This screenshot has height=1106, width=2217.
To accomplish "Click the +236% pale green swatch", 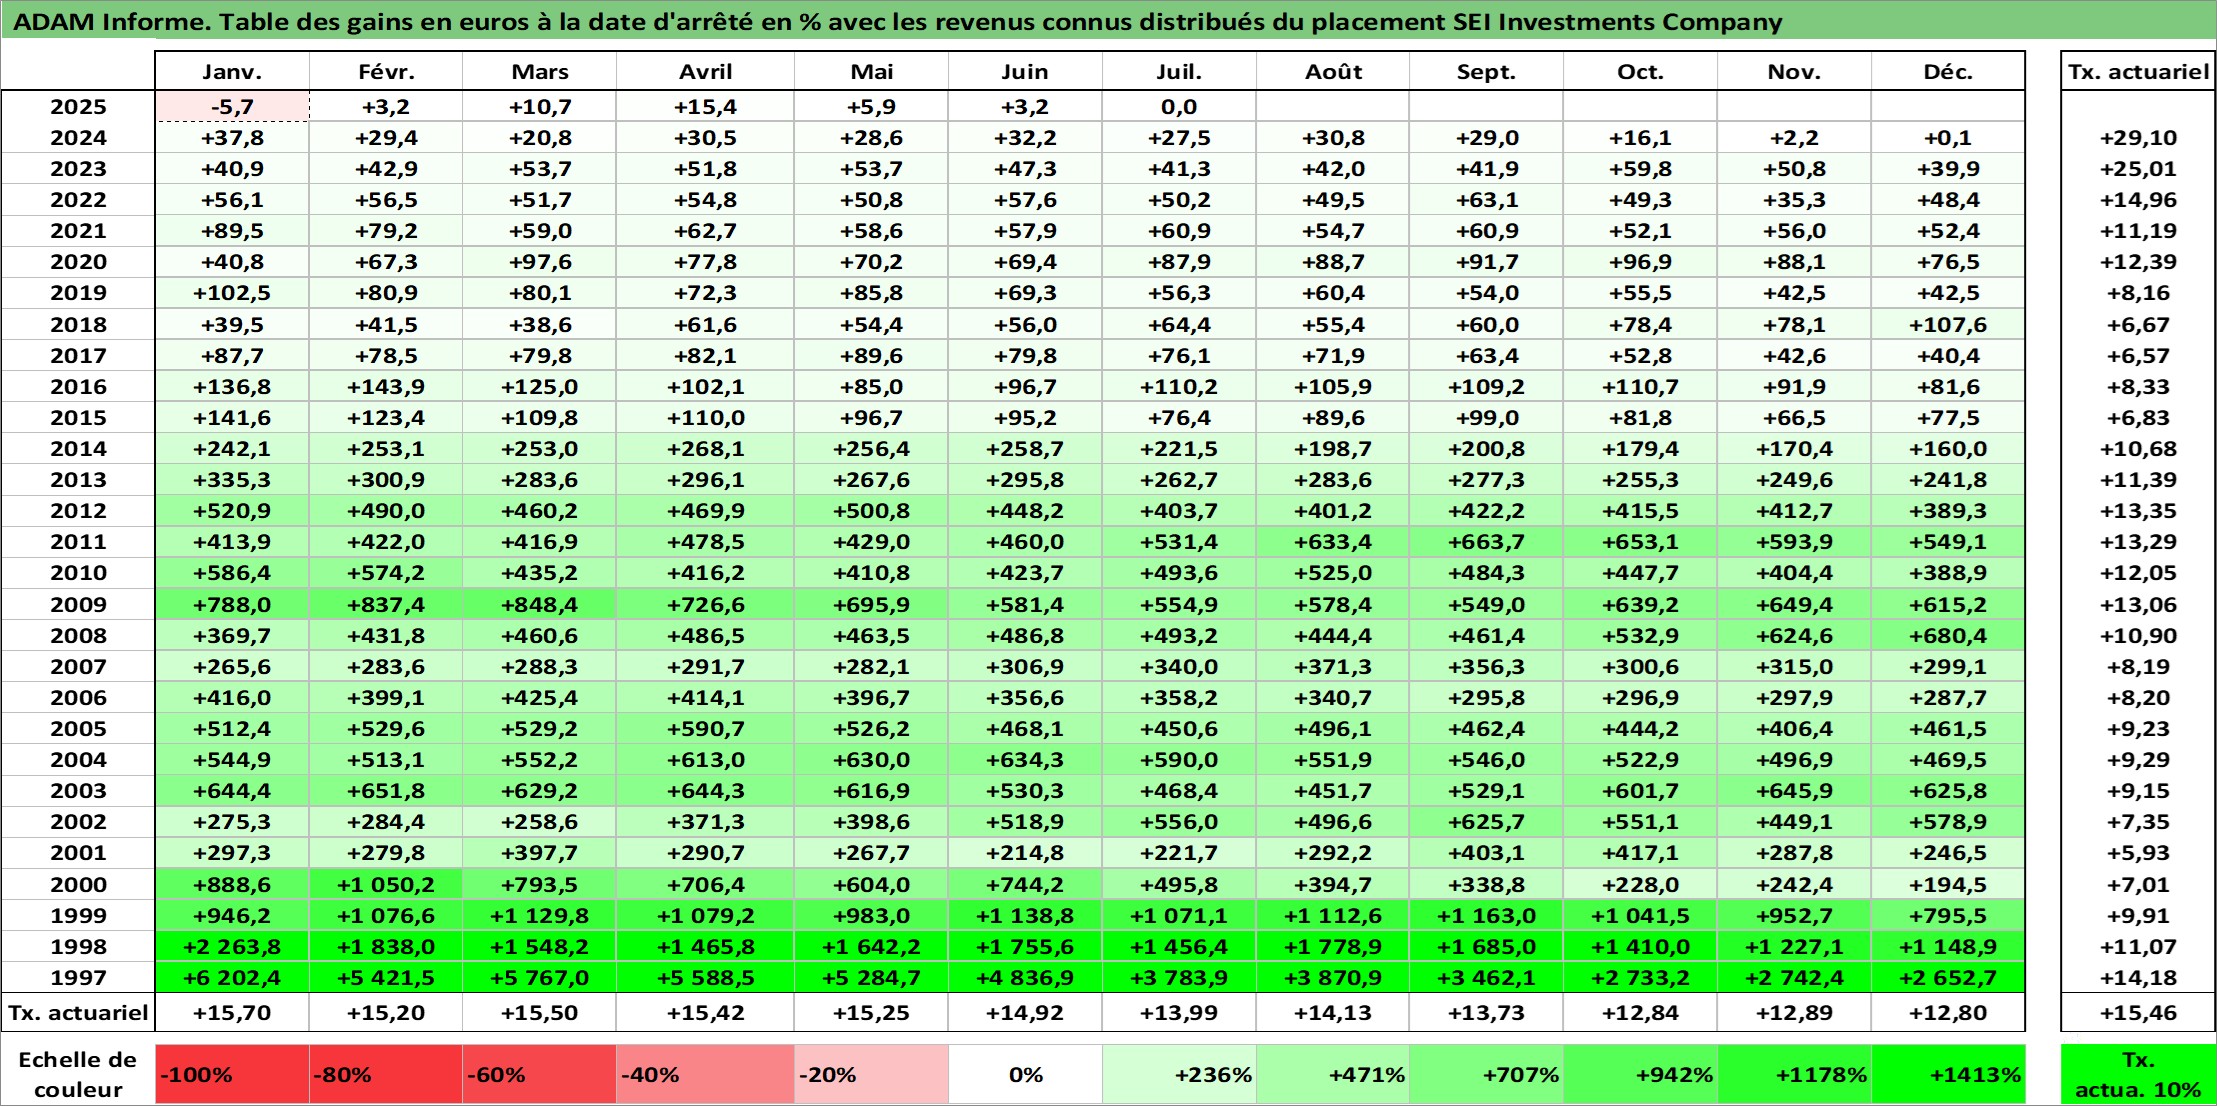I will click(1180, 1075).
